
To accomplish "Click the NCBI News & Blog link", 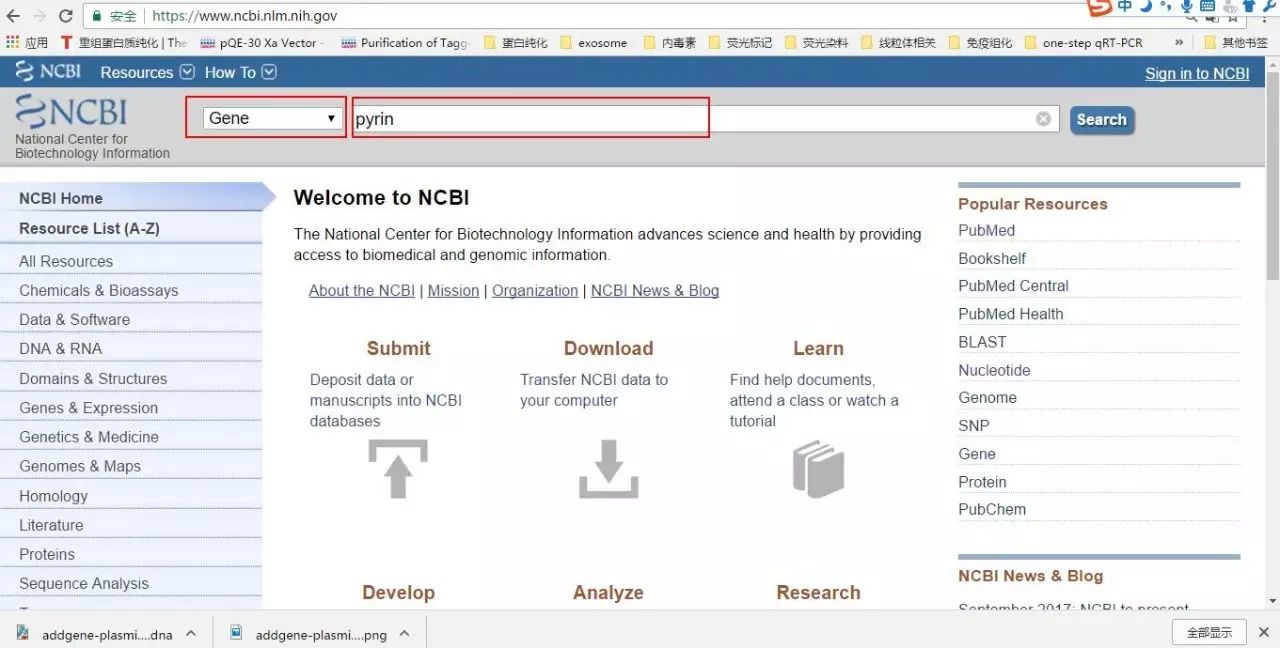I will pos(655,290).
